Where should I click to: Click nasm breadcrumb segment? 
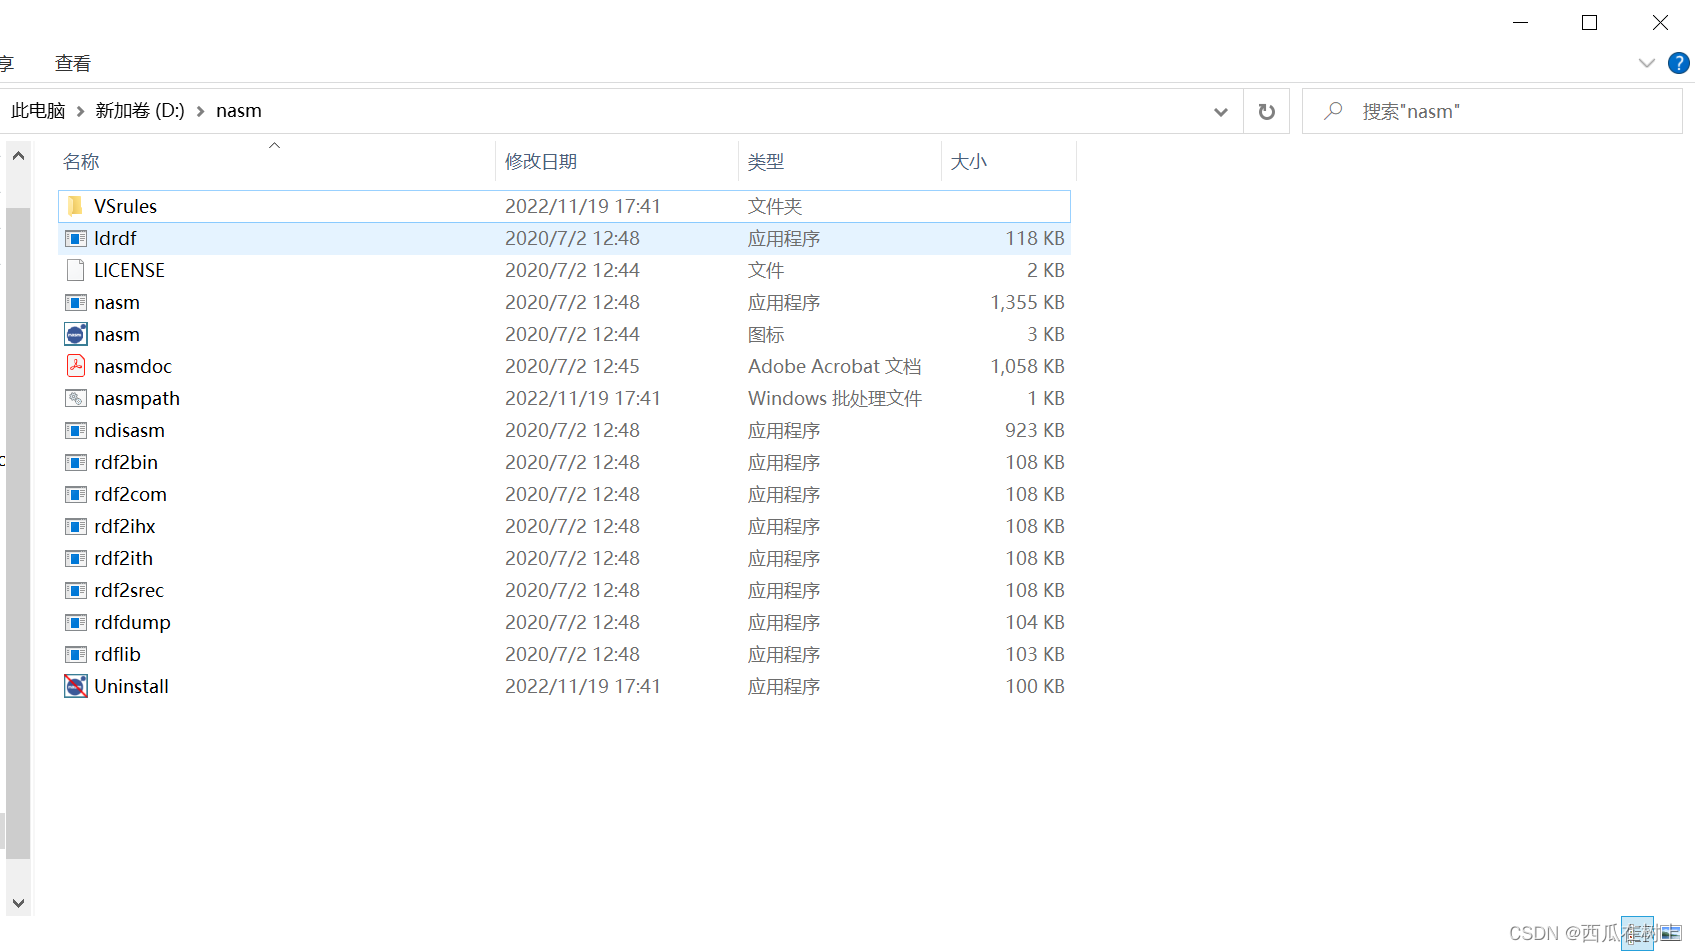239,111
